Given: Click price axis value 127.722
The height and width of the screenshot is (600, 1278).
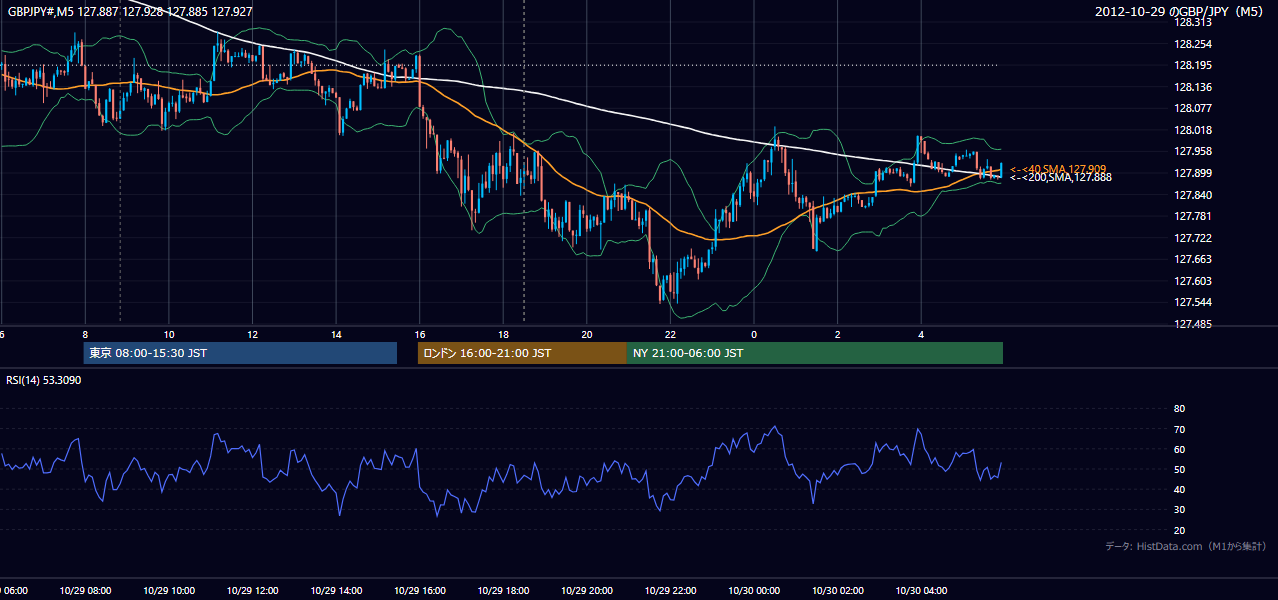Looking at the screenshot, I should [x=1192, y=238].
